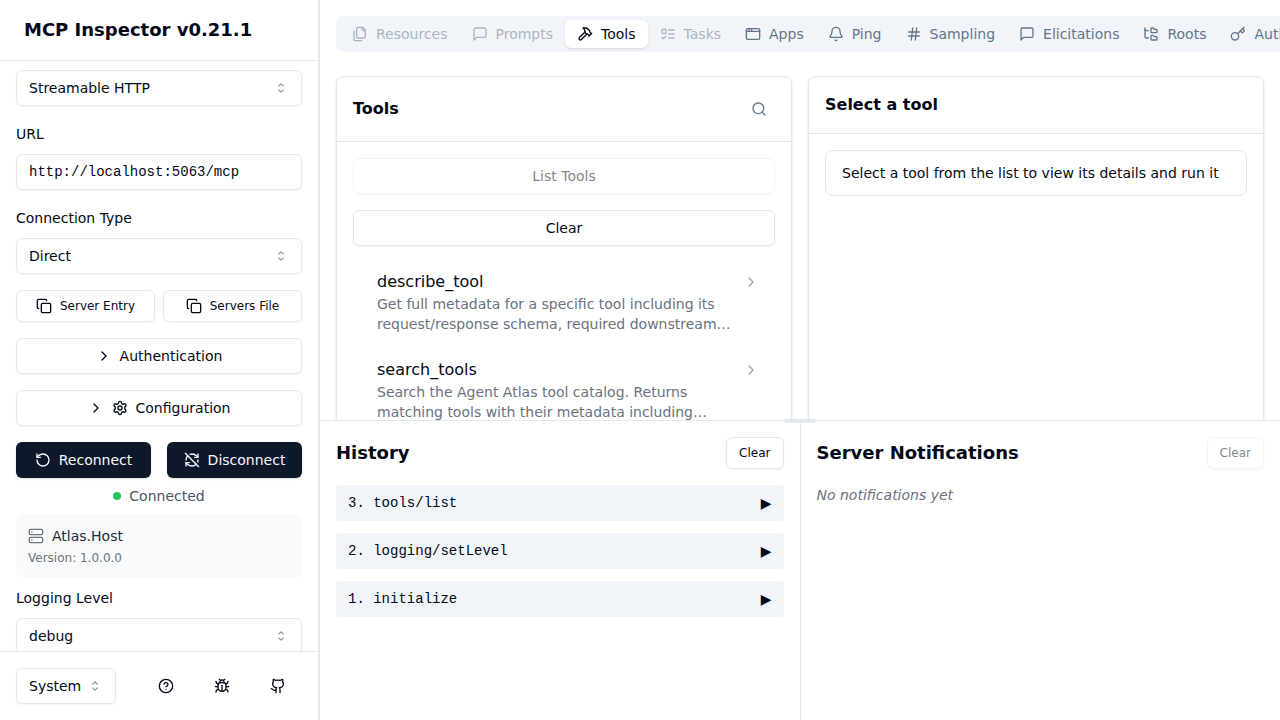Viewport: 1280px width, 720px height.
Task: Open the Streamable HTTP transport dropdown
Action: click(158, 88)
